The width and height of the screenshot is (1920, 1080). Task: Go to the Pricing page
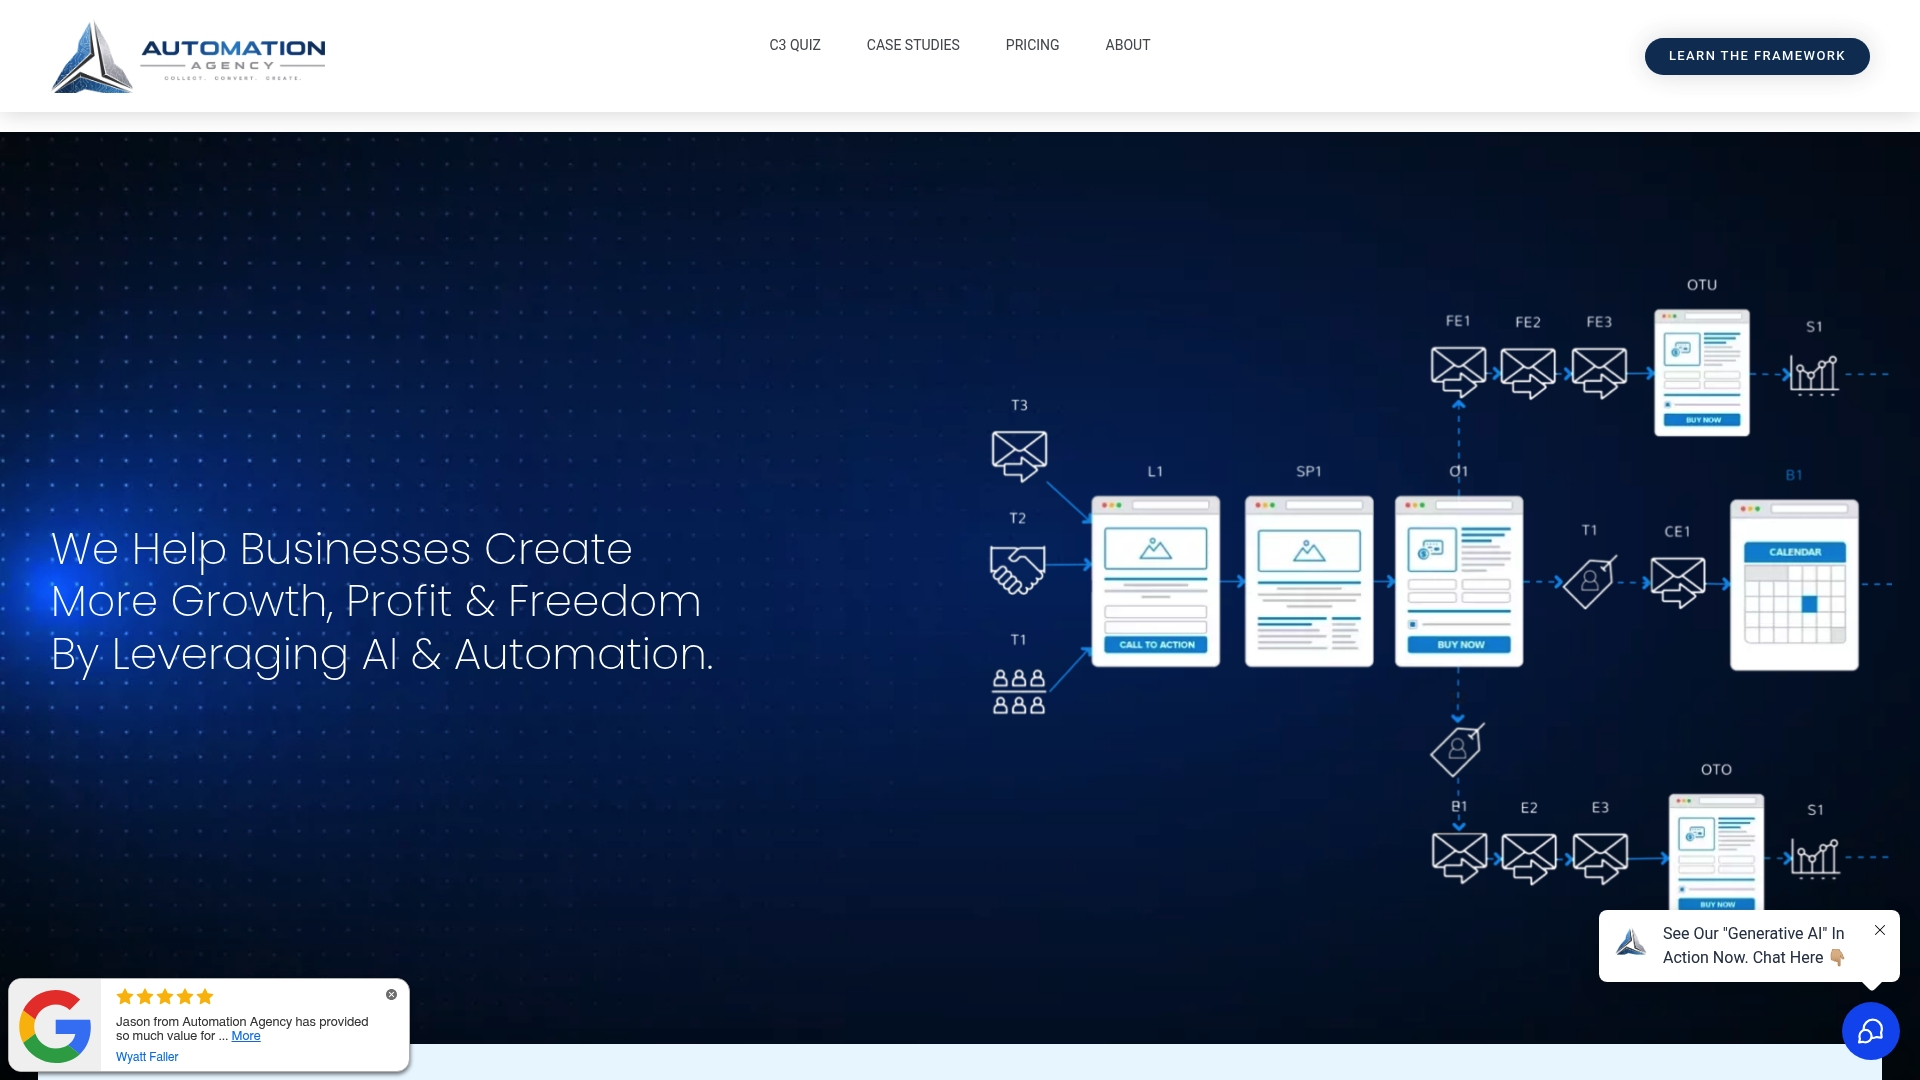(1032, 45)
